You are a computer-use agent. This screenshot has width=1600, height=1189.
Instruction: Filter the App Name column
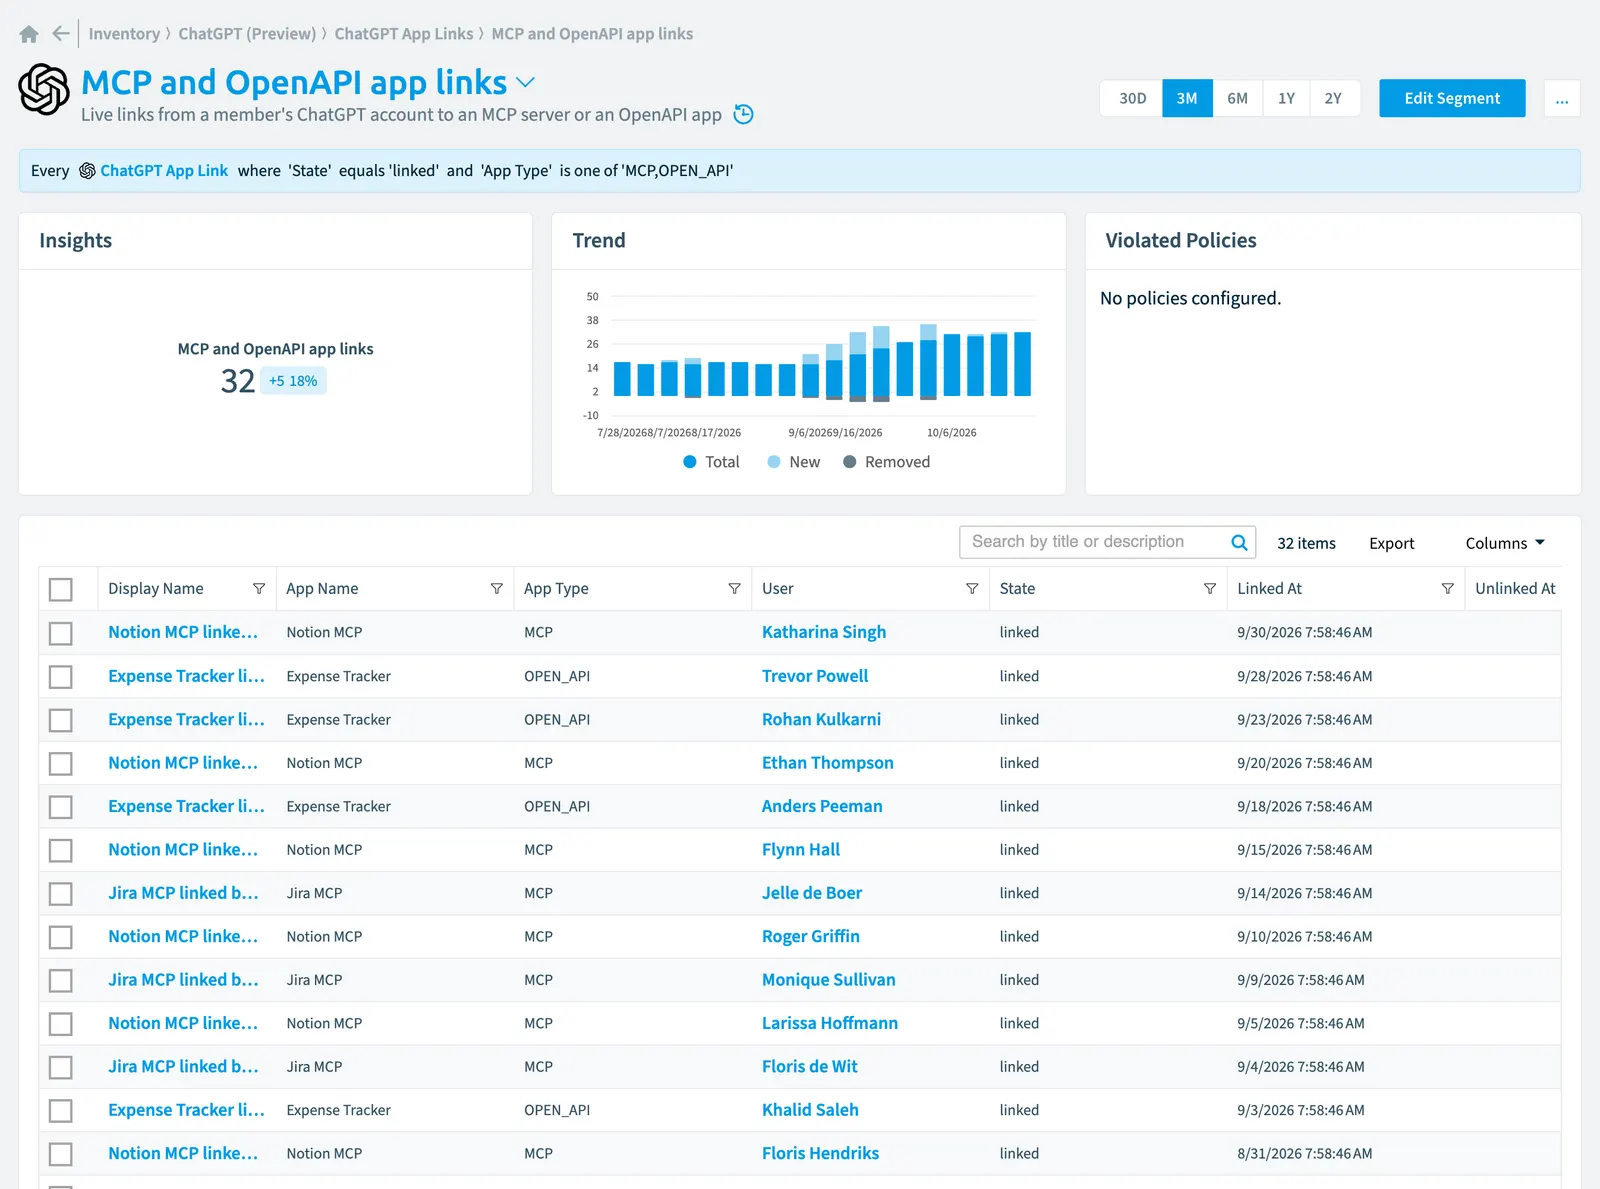point(496,589)
